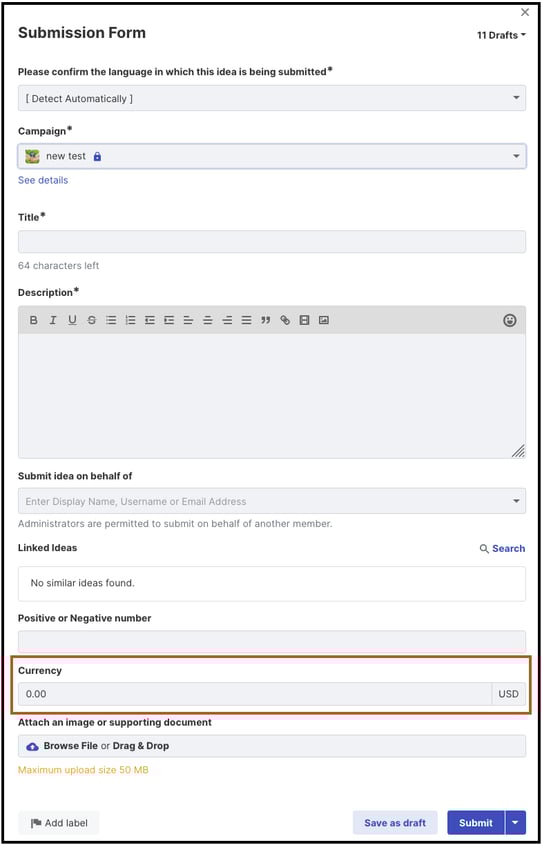Insert a bulleted list in description

[x=111, y=320]
